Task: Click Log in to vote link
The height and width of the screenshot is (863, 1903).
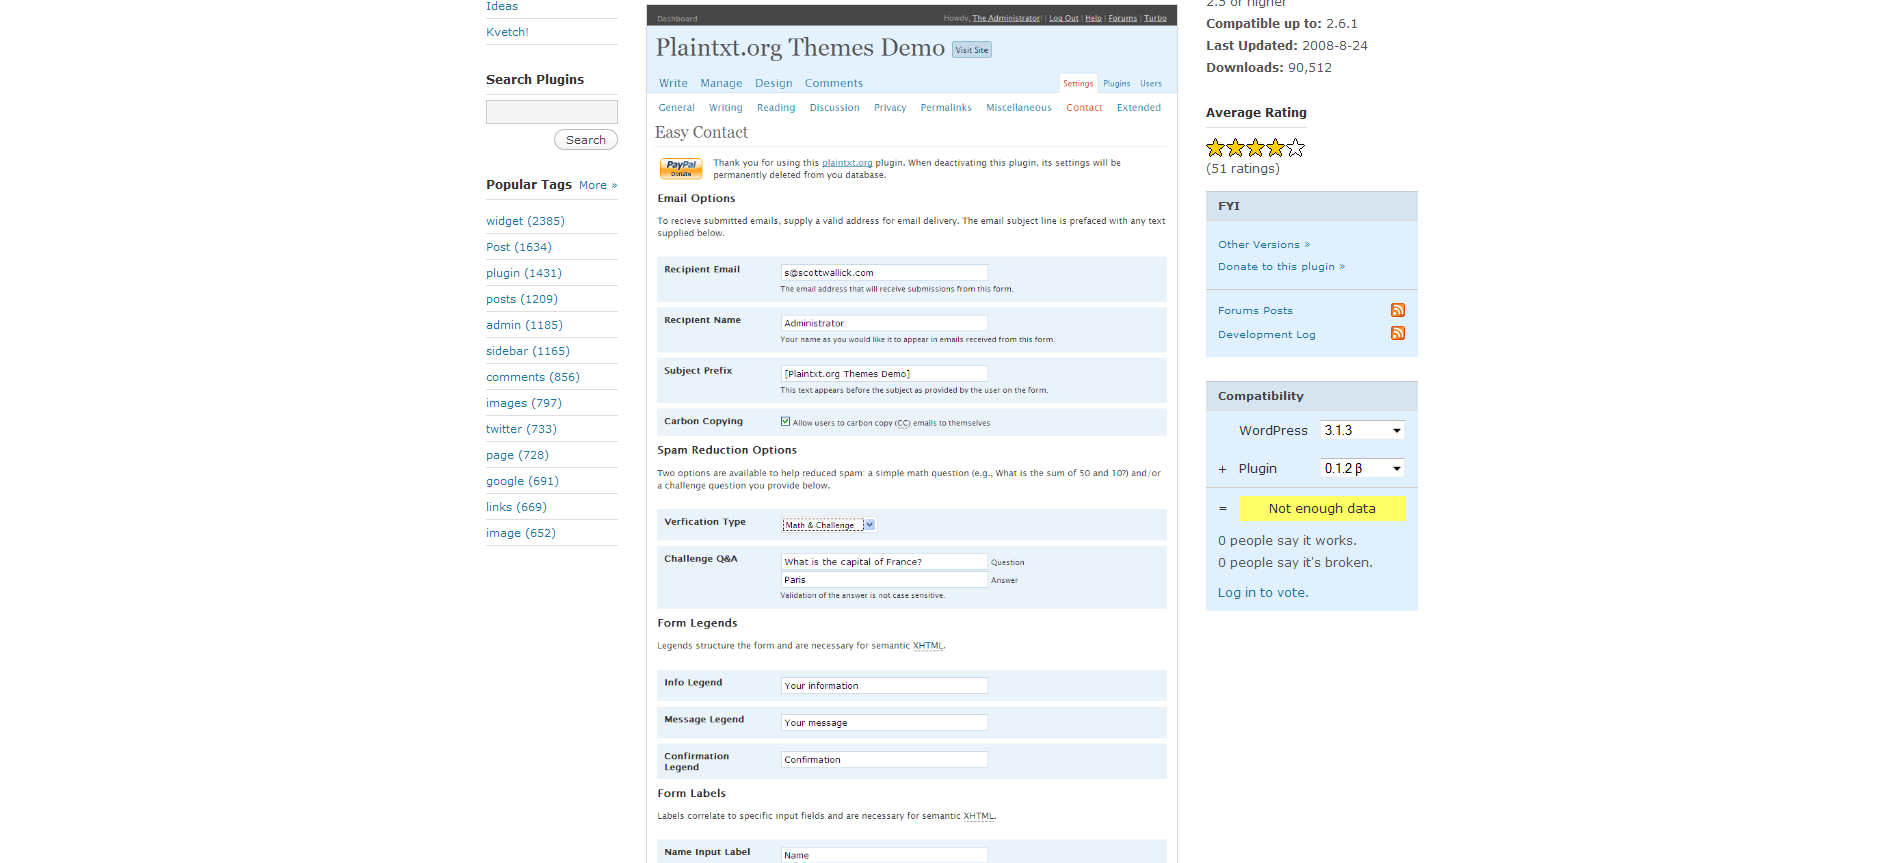Action: (x=1263, y=592)
